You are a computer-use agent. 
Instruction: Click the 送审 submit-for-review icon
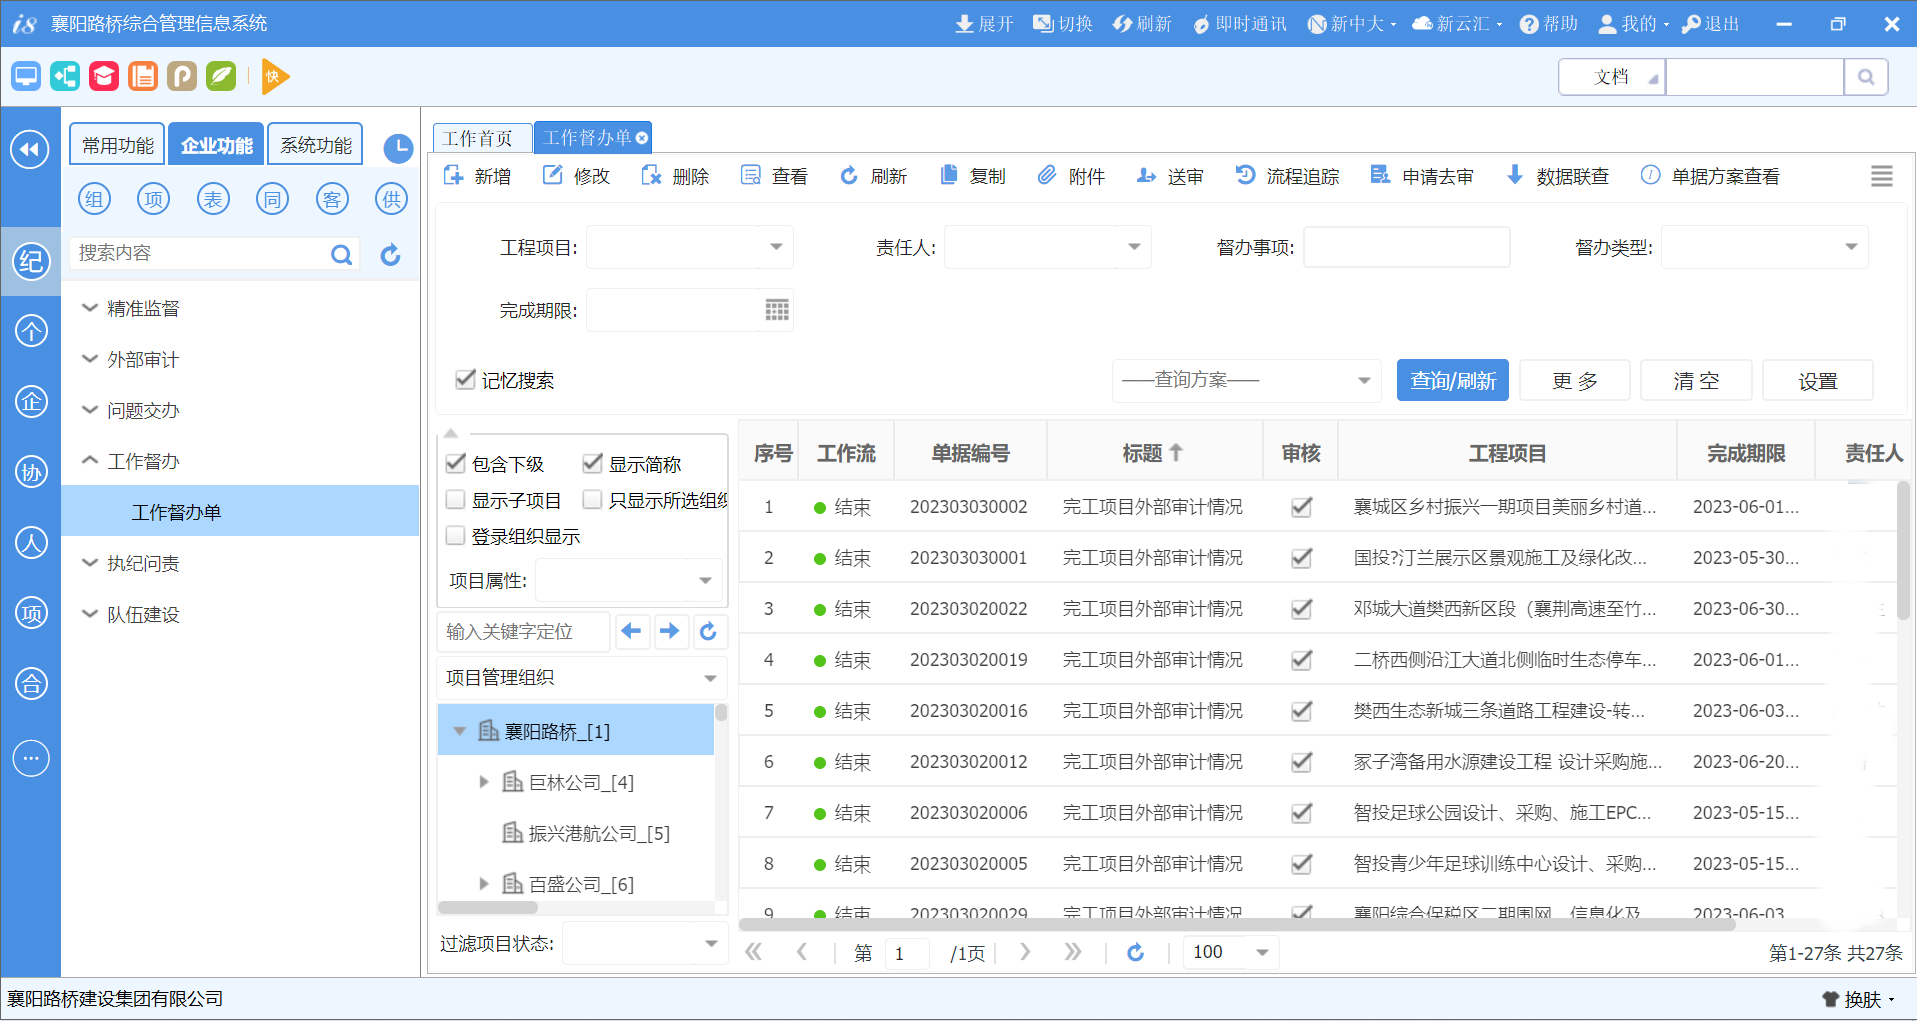click(1170, 175)
